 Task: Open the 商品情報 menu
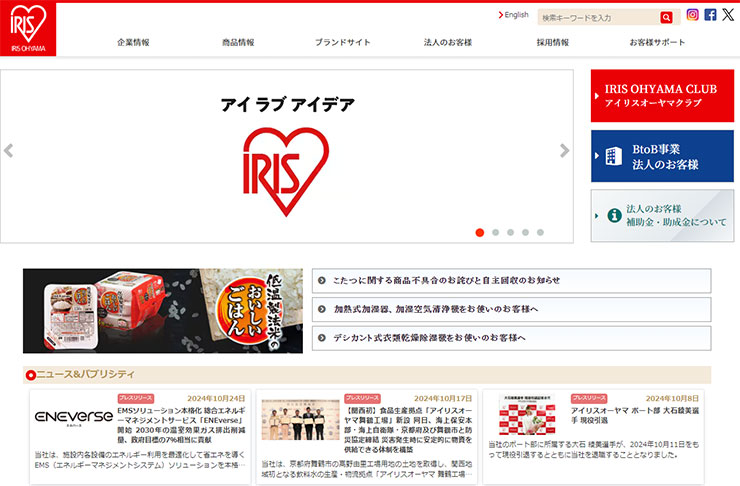click(x=238, y=42)
